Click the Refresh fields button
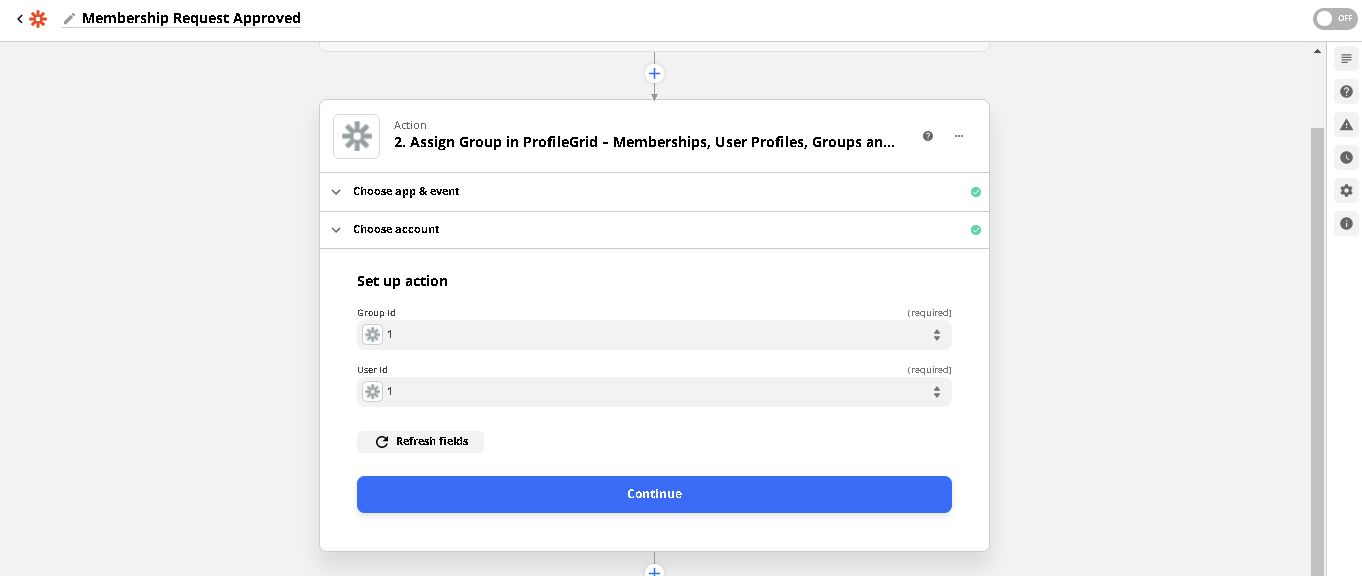 (x=420, y=442)
